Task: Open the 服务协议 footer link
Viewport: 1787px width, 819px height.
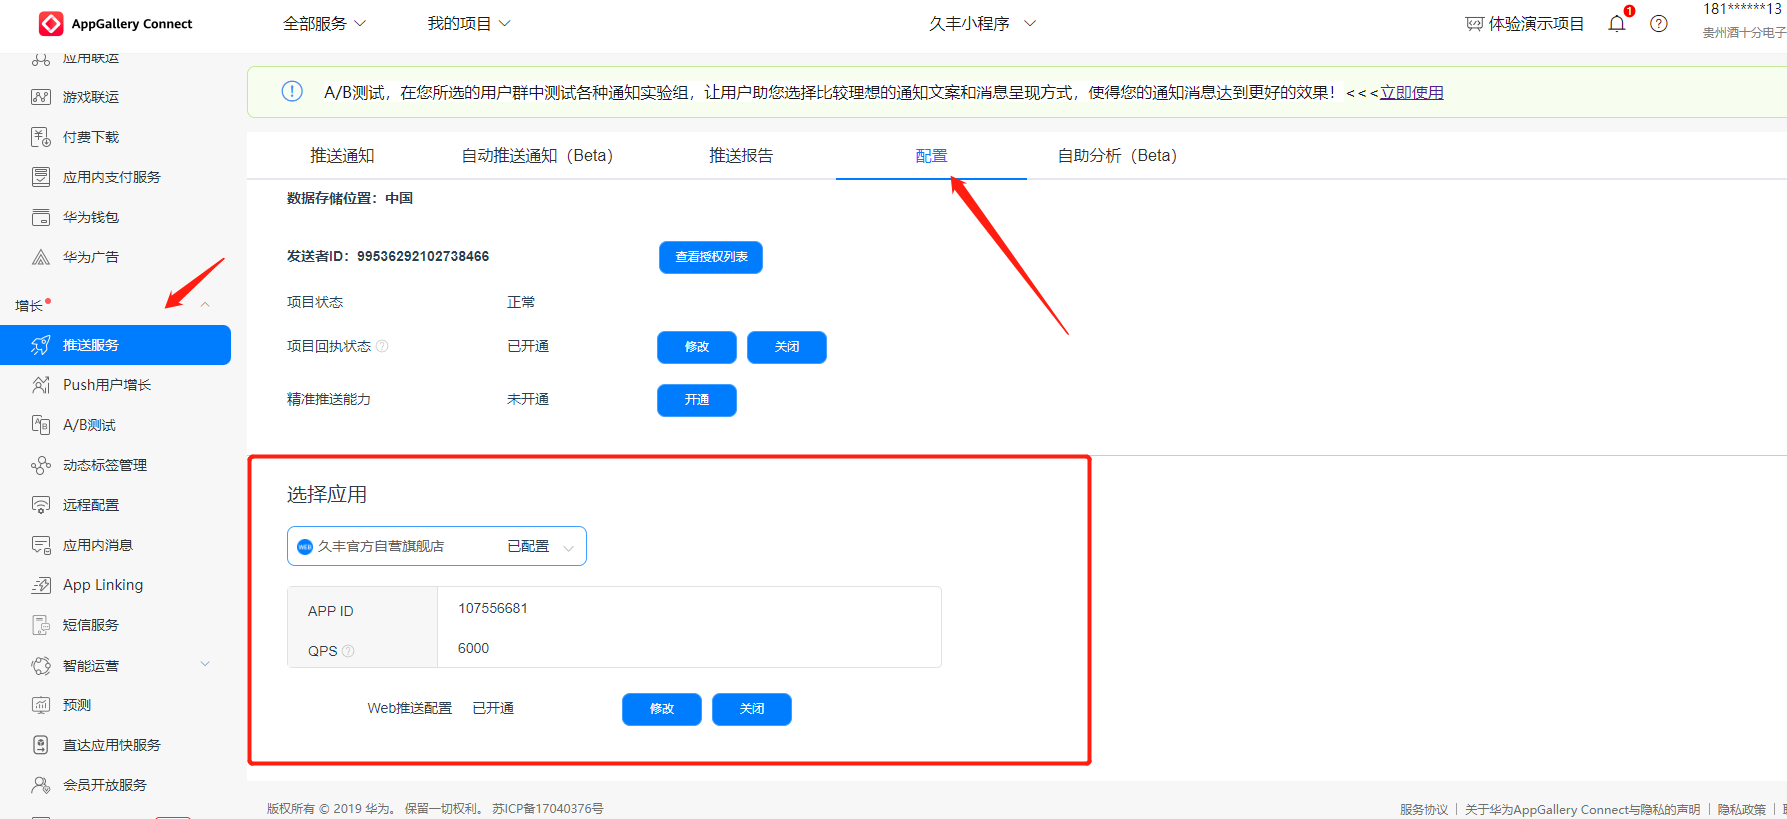Action: click(1424, 809)
